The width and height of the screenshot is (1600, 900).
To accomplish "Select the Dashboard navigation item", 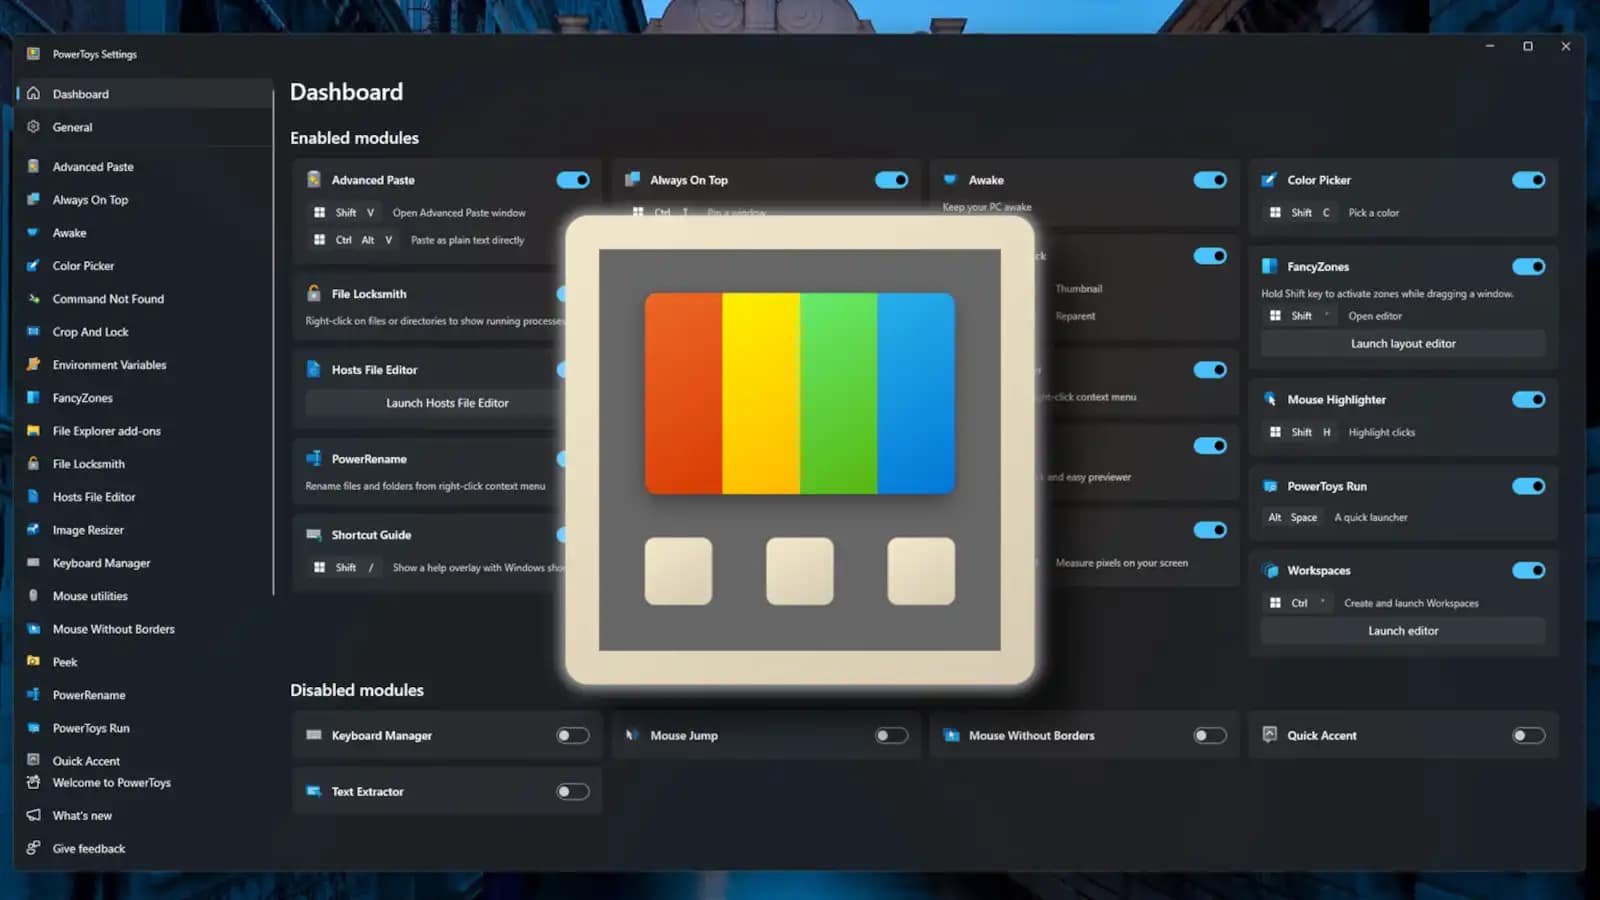I will (x=80, y=93).
